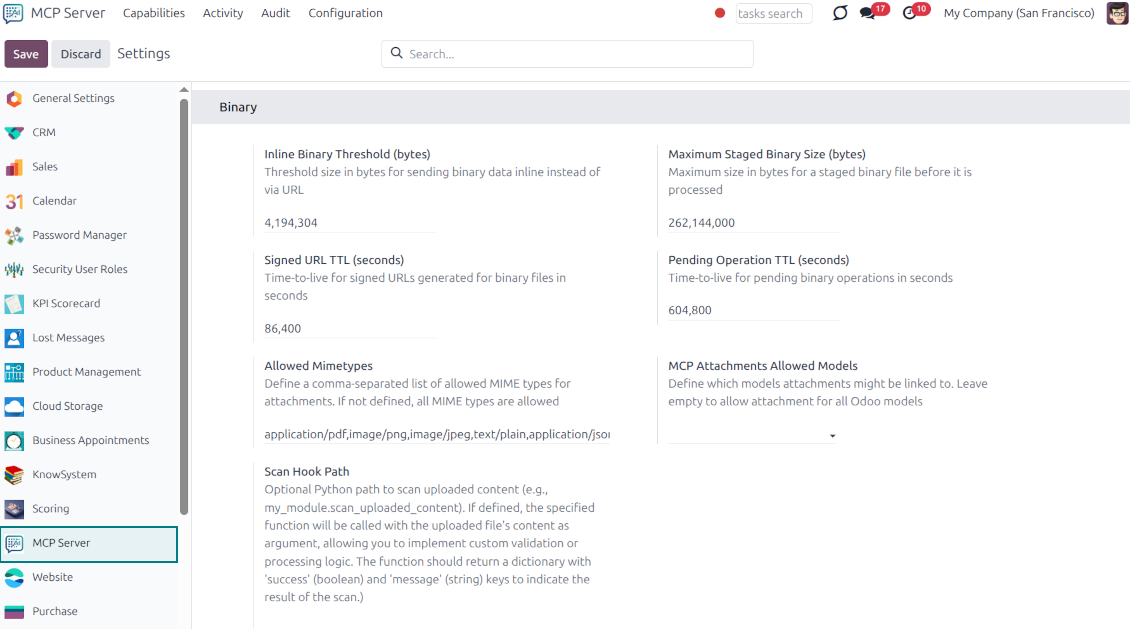Viewport: 1130px width, 629px height.
Task: Open the activities clock icon with badge 10
Action: [x=910, y=13]
